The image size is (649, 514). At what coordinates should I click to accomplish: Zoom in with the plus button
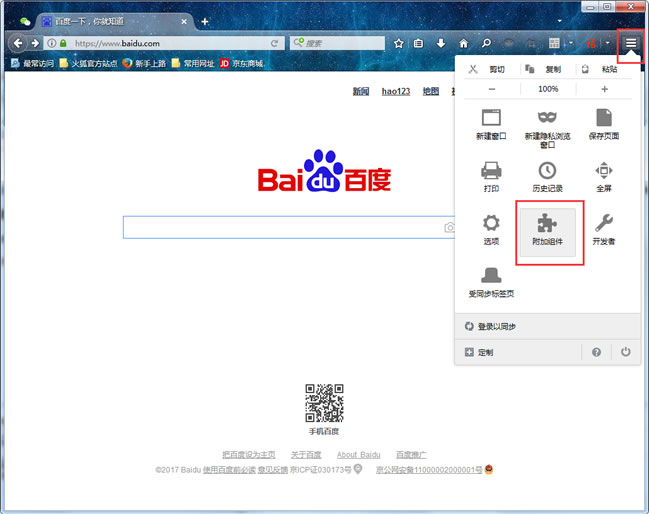point(604,89)
